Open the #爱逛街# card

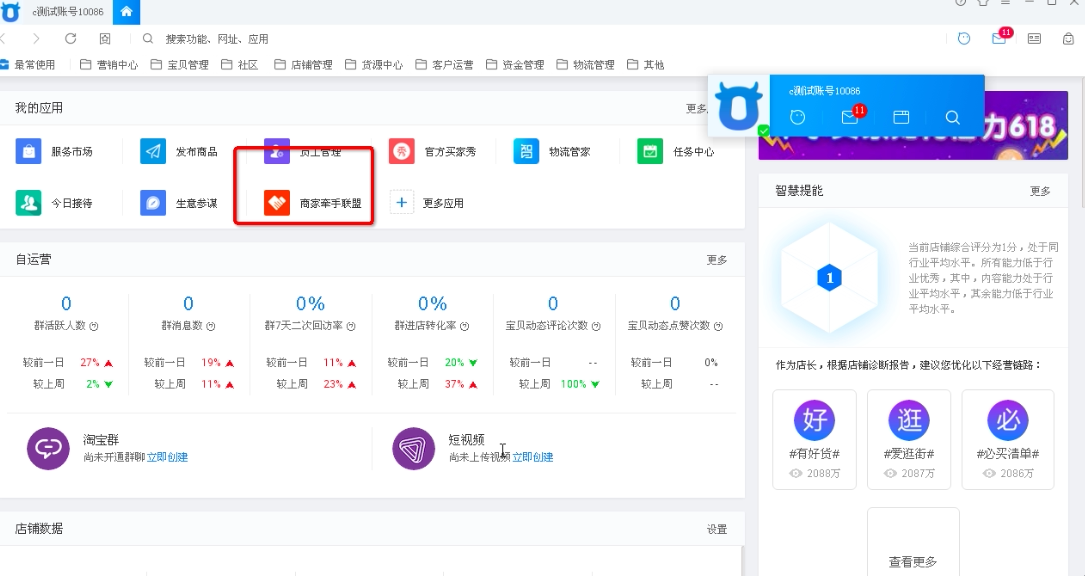pyautogui.click(x=909, y=439)
